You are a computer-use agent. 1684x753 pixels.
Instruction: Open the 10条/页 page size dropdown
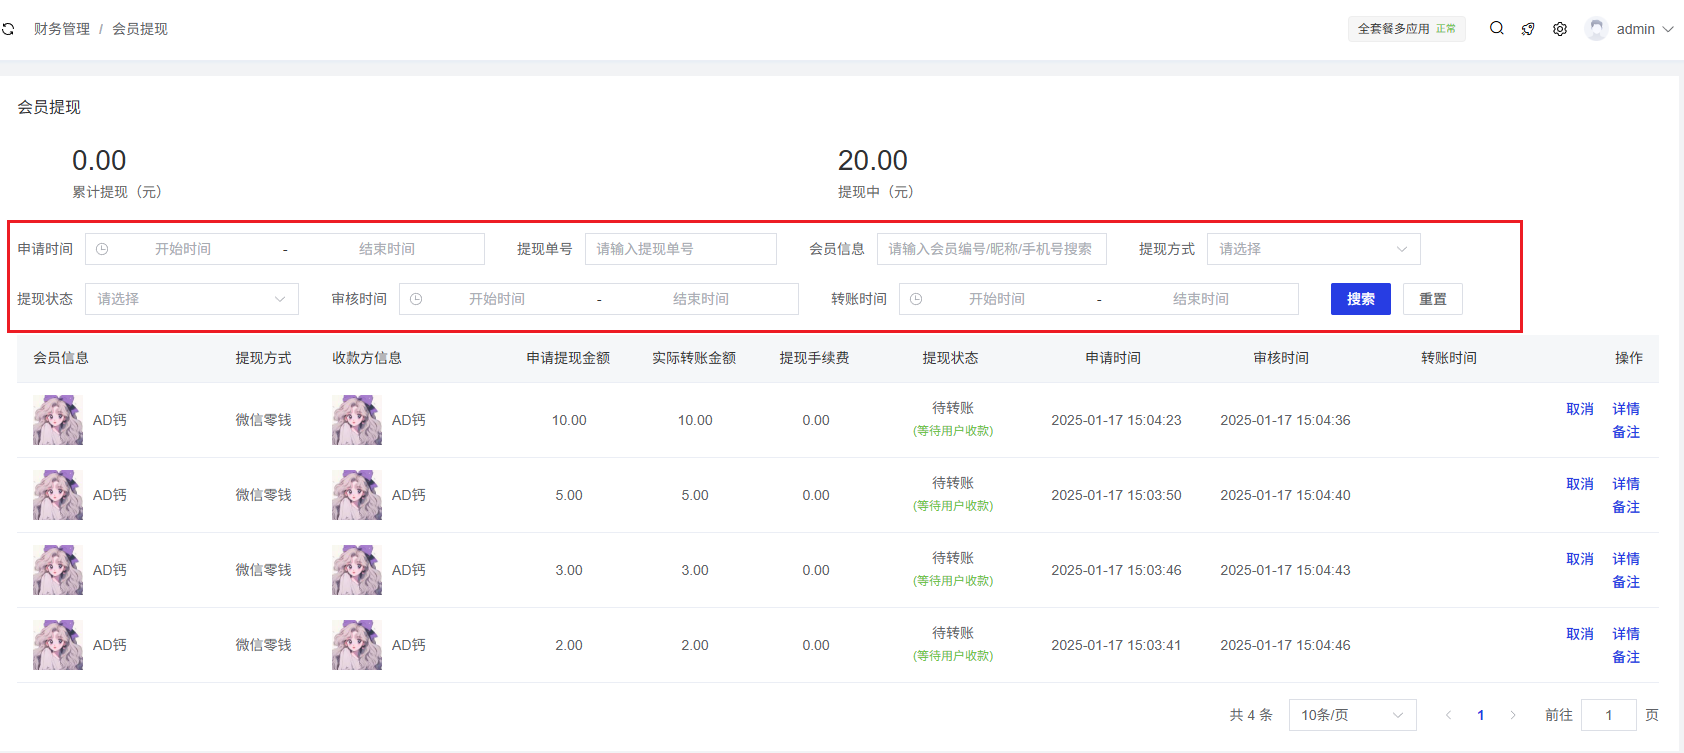pos(1352,715)
